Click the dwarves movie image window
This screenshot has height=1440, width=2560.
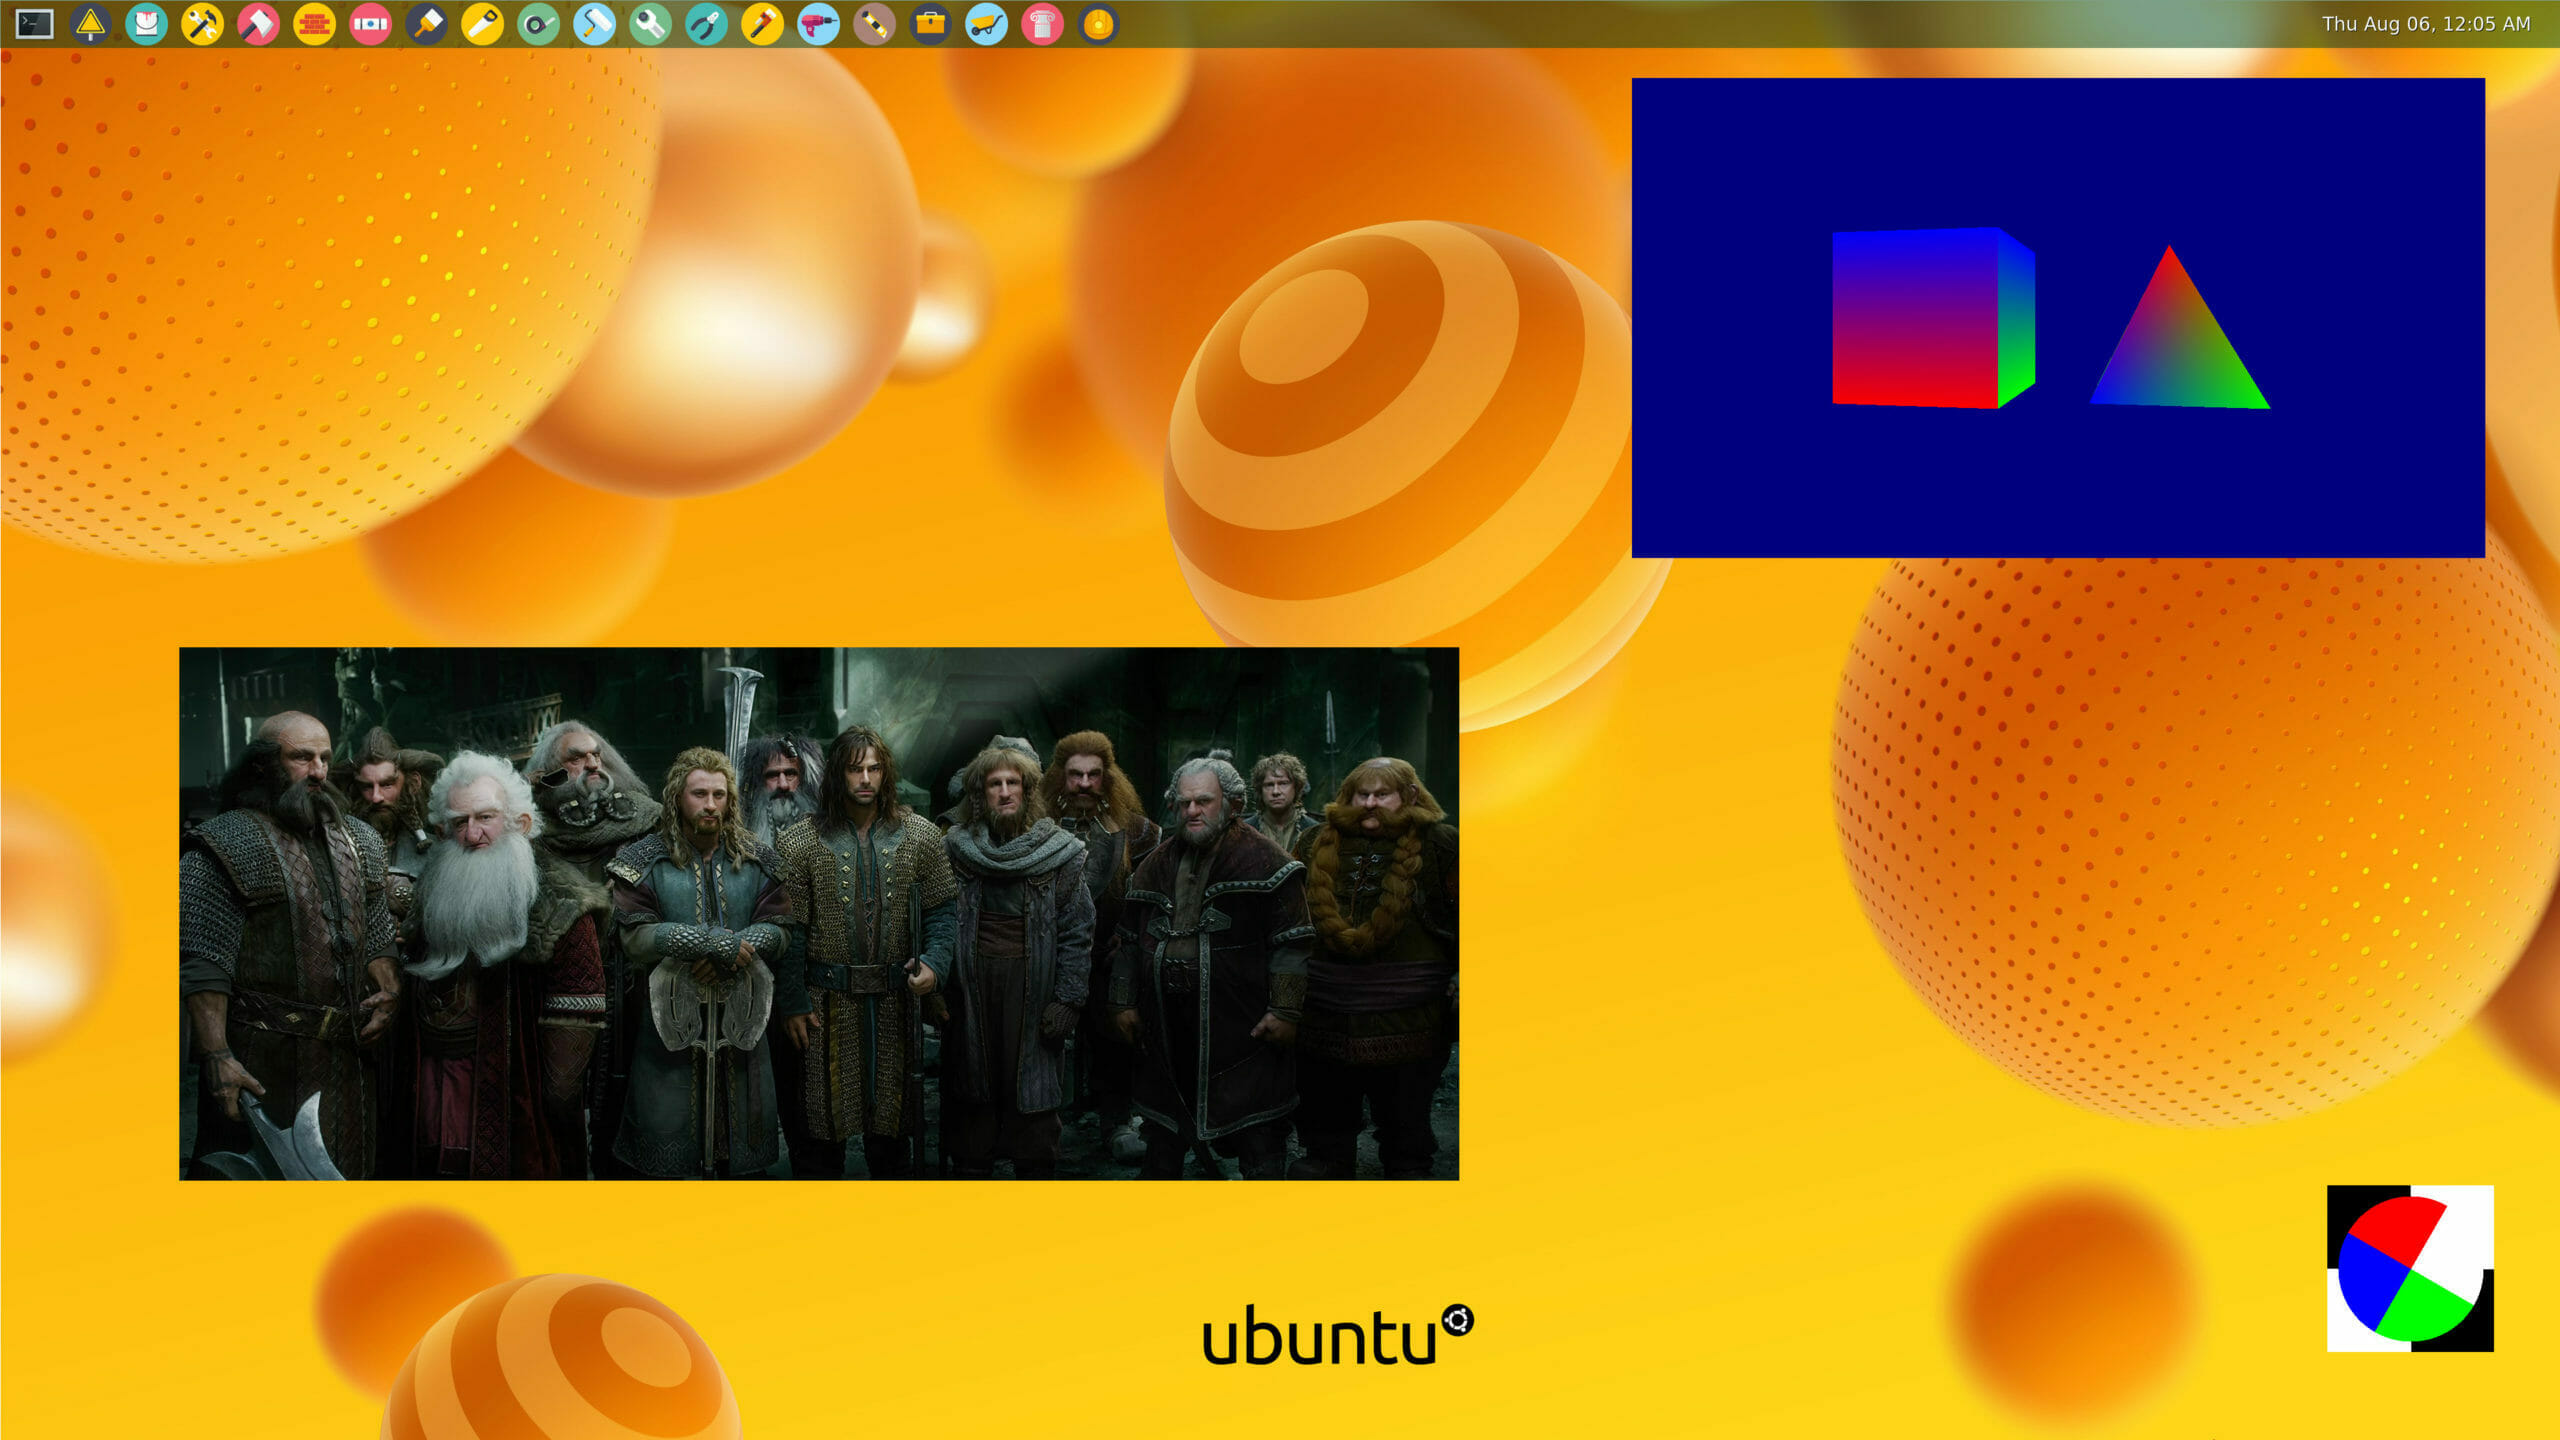[819, 914]
